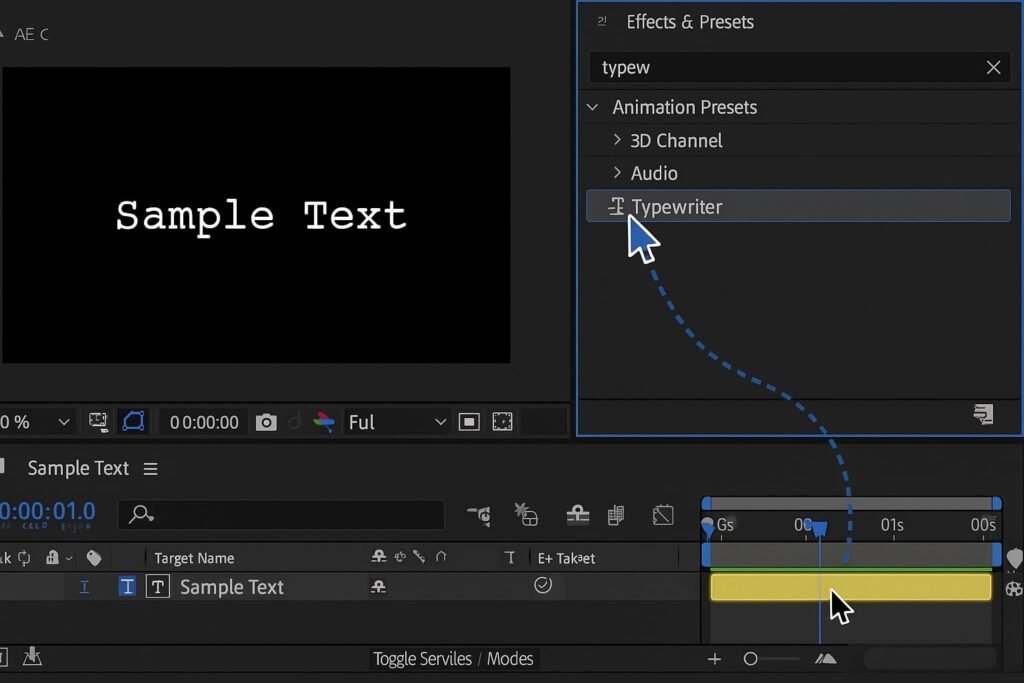
Task: Toggle the transparency grid icon in viewer
Action: tap(502, 422)
